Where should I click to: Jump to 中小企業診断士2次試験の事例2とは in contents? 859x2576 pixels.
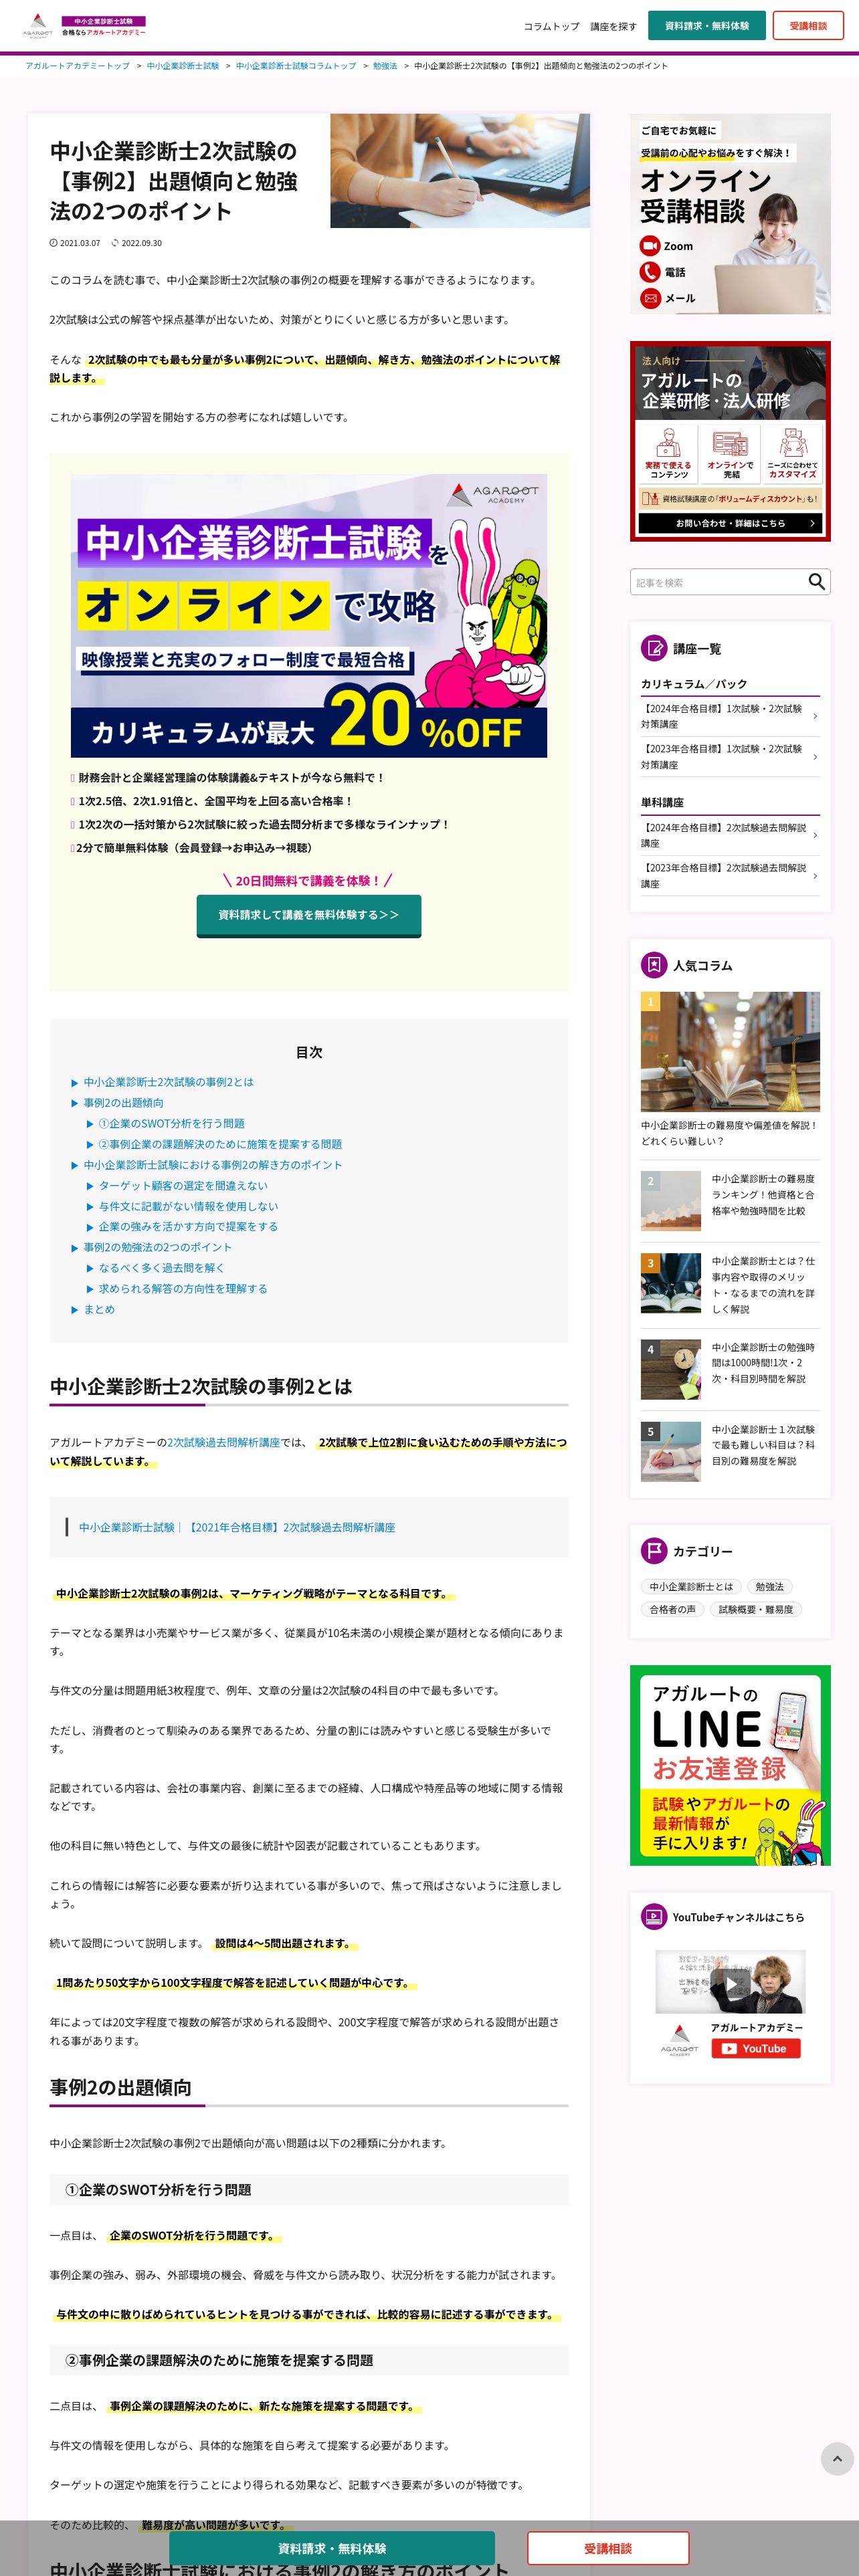tap(168, 1082)
